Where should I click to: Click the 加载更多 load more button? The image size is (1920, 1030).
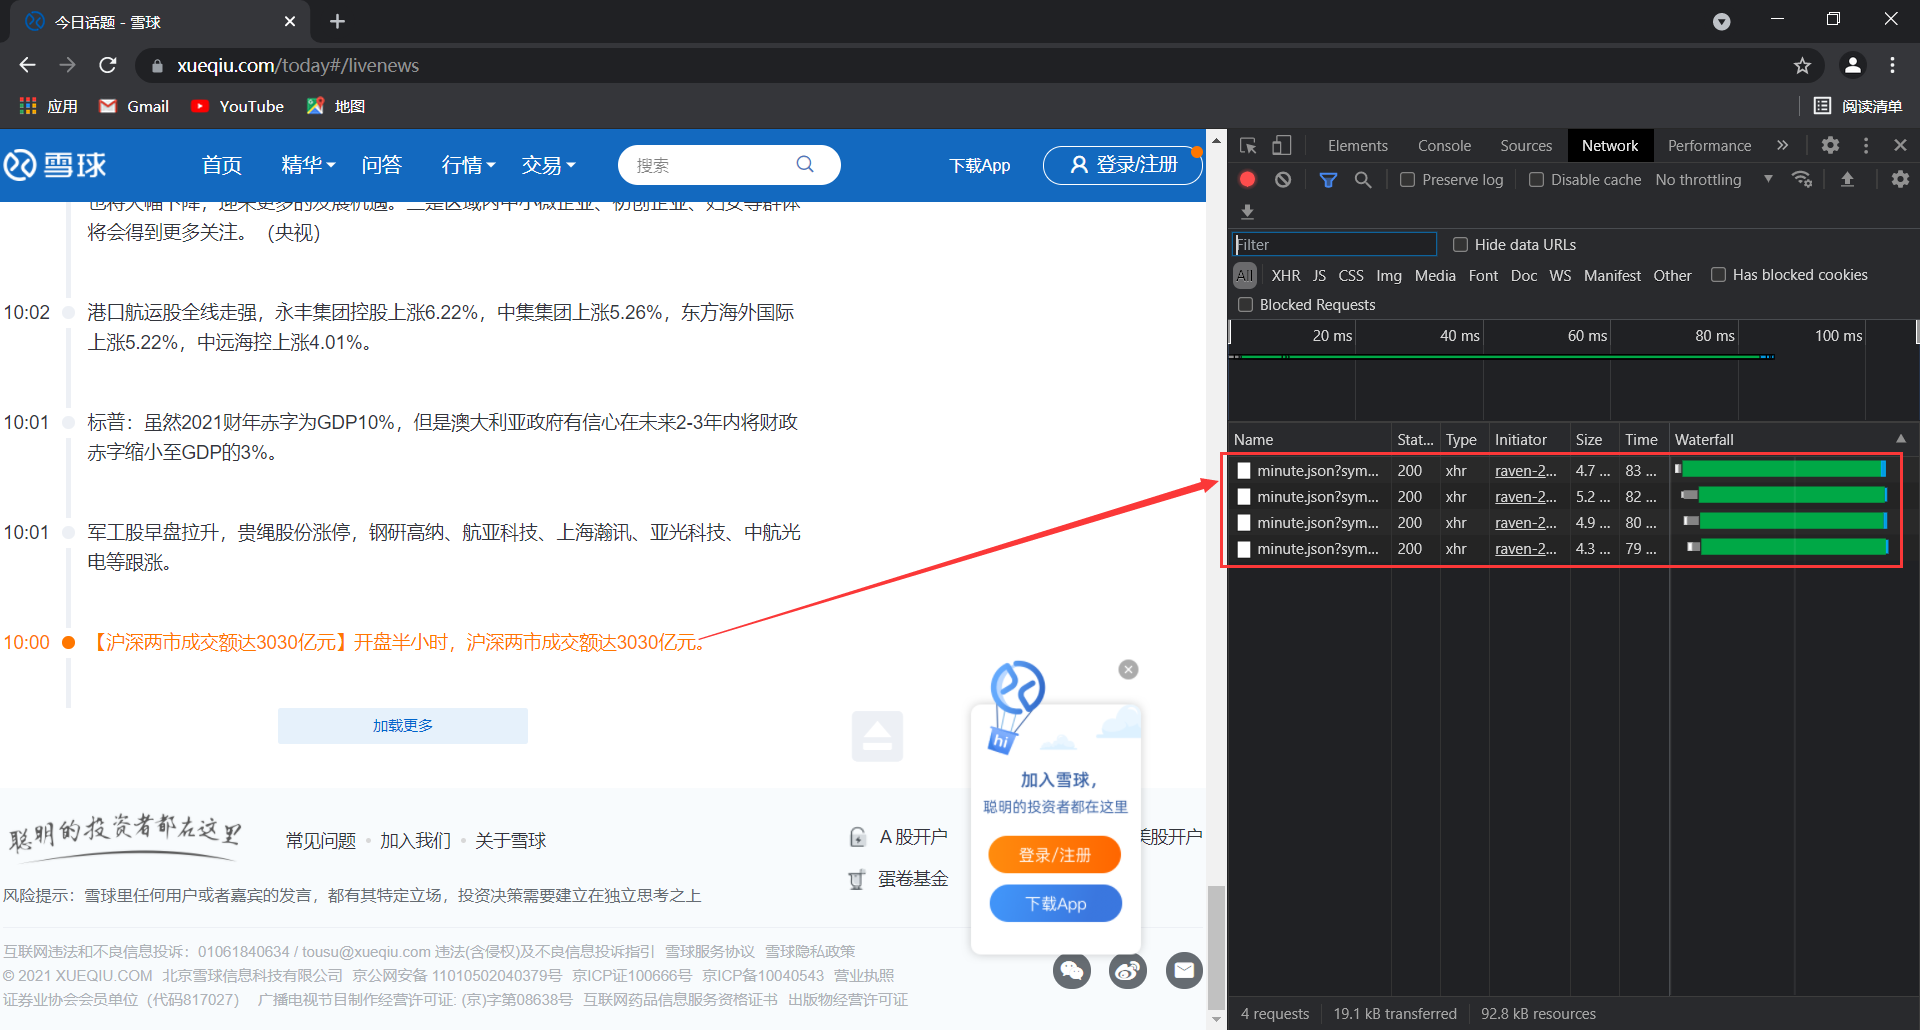[402, 725]
